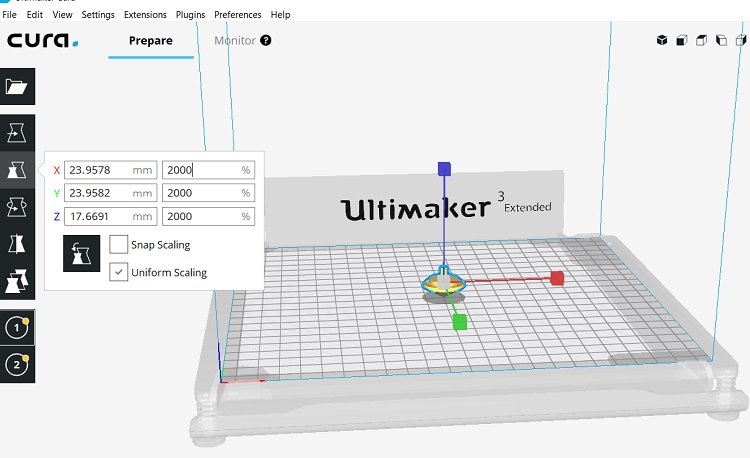The height and width of the screenshot is (458, 750).
Task: Switch to 3D perspective view cube
Action: tap(662, 40)
